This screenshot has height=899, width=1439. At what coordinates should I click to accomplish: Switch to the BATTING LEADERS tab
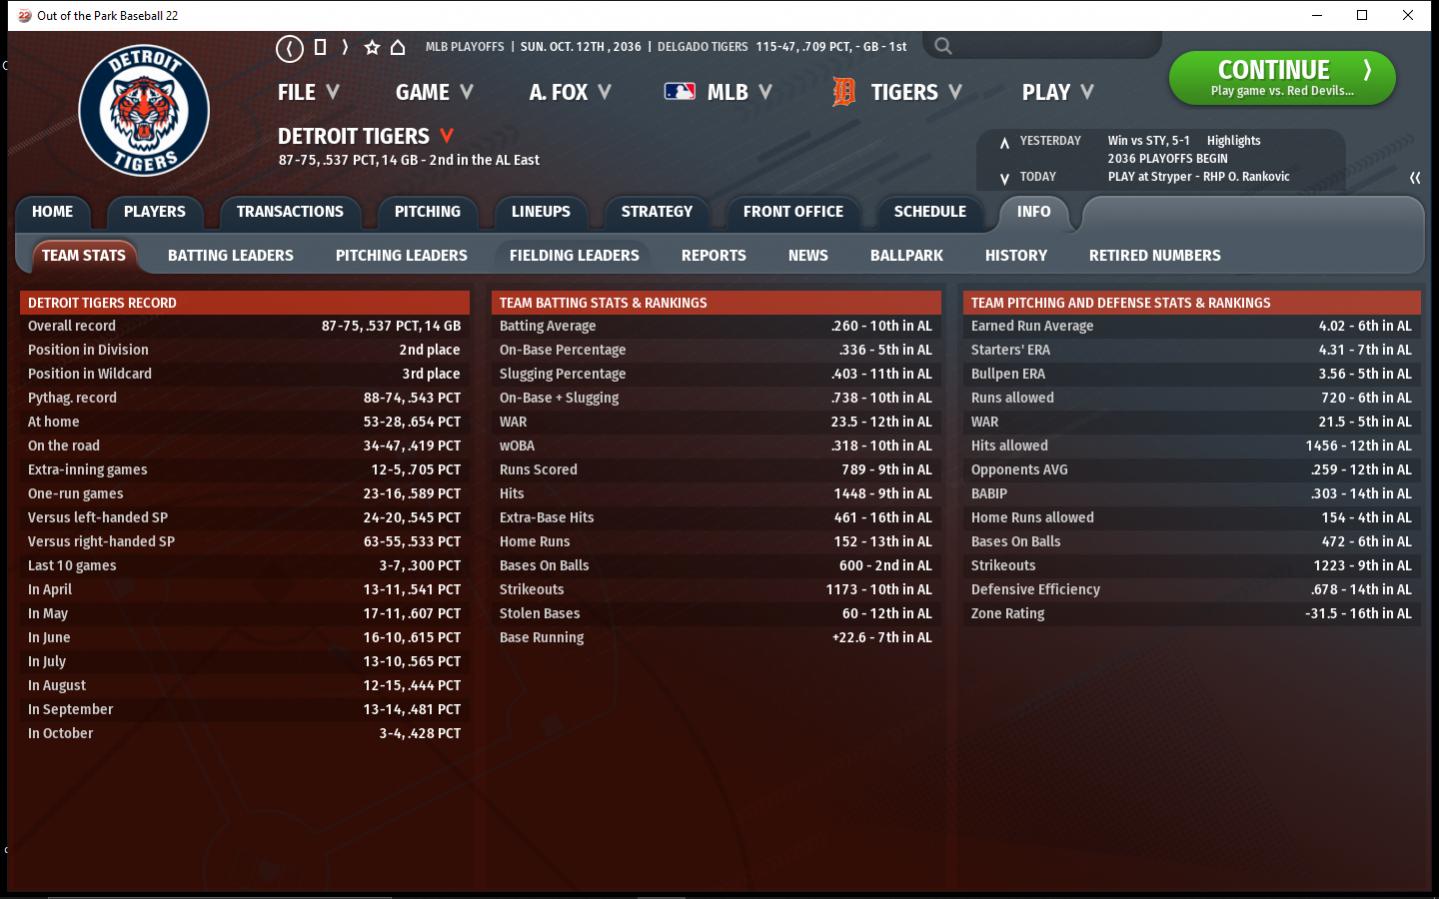coord(230,256)
